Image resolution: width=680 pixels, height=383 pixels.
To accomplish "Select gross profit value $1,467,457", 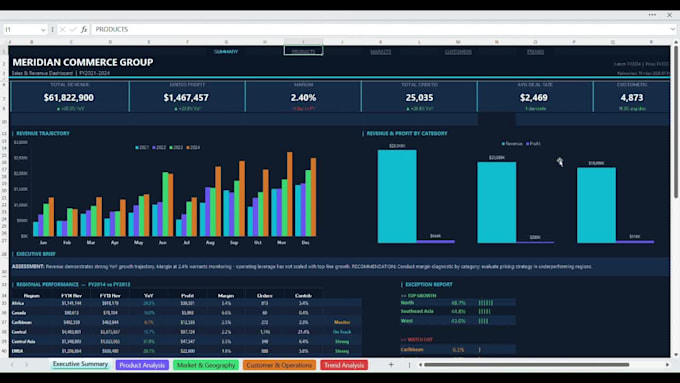I will pyautogui.click(x=186, y=98).
